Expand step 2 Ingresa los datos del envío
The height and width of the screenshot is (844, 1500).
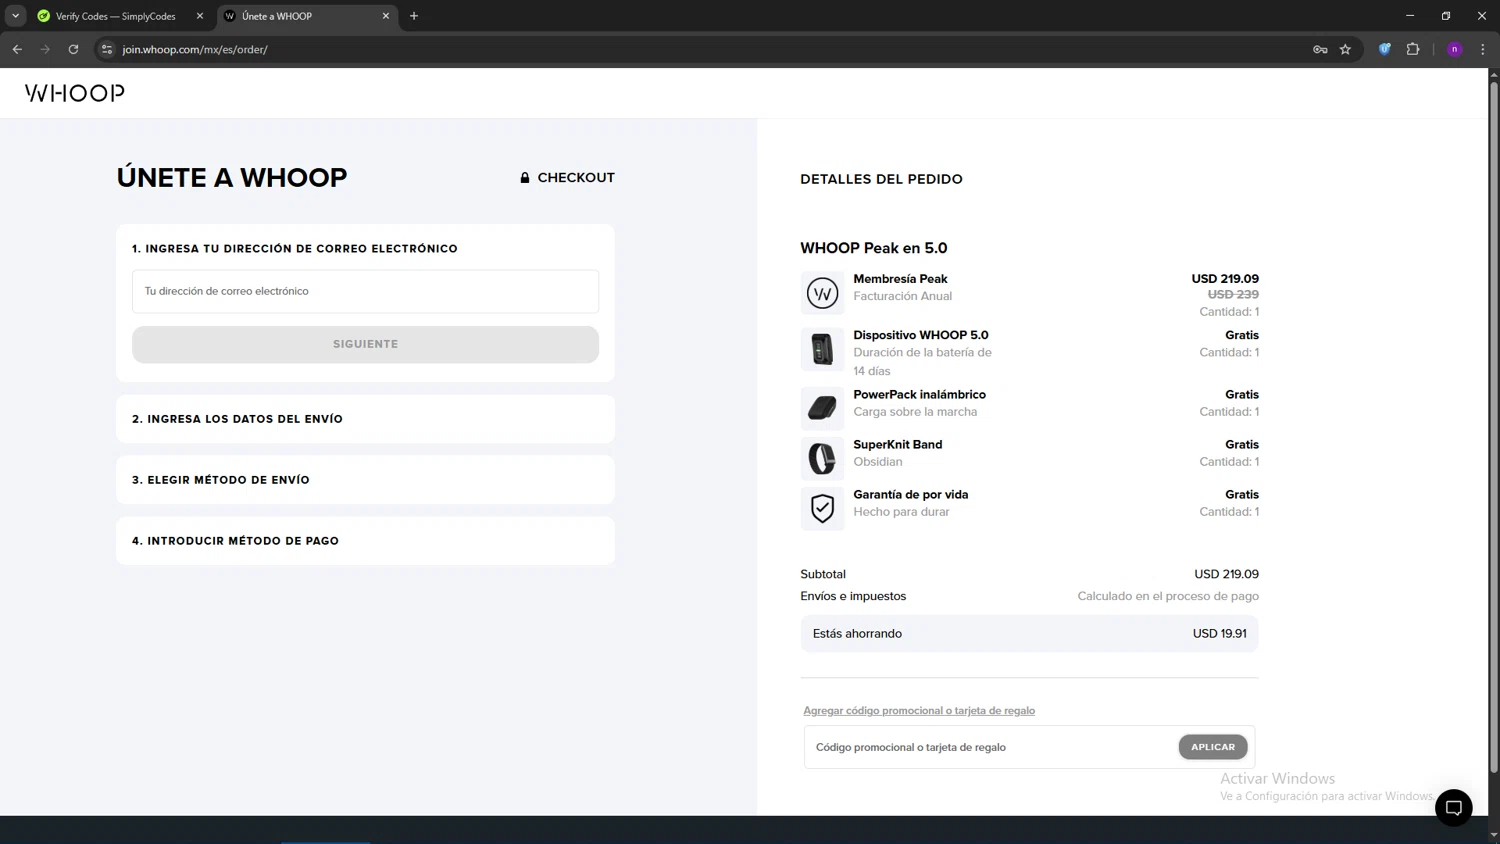365,419
